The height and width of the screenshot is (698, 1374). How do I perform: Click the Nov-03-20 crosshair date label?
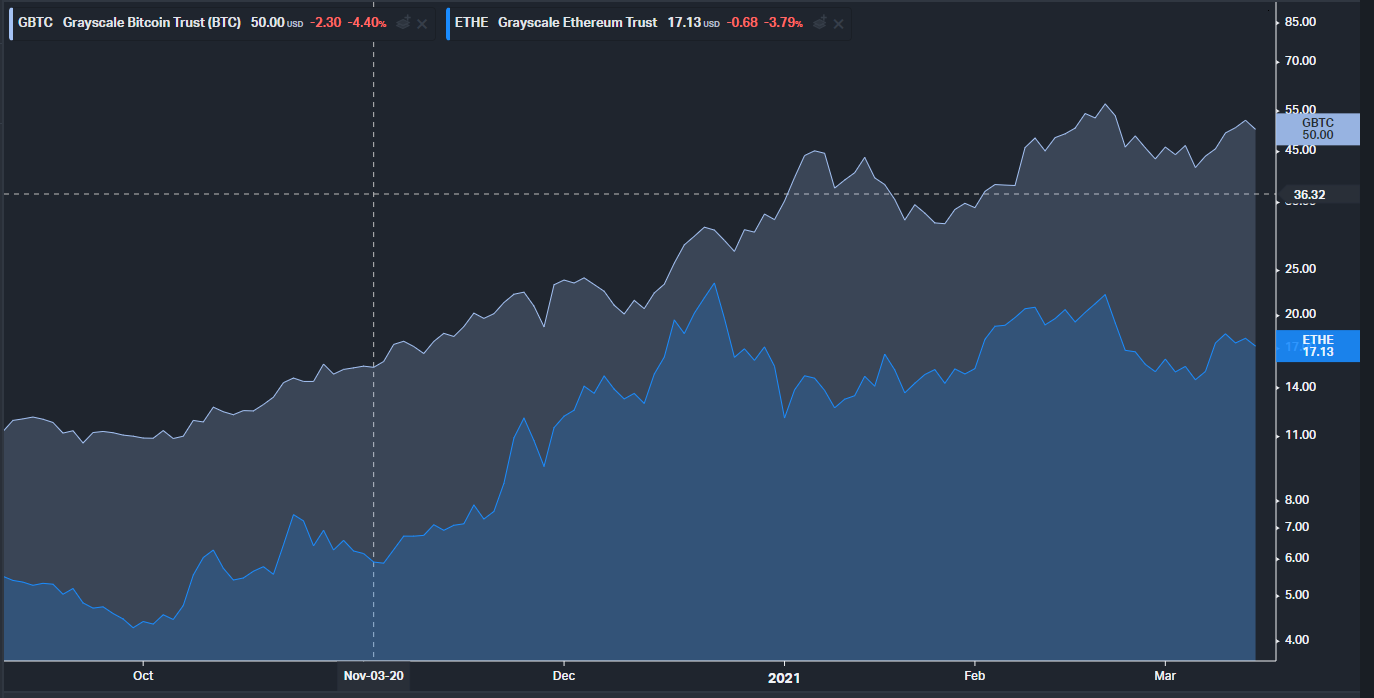click(374, 676)
